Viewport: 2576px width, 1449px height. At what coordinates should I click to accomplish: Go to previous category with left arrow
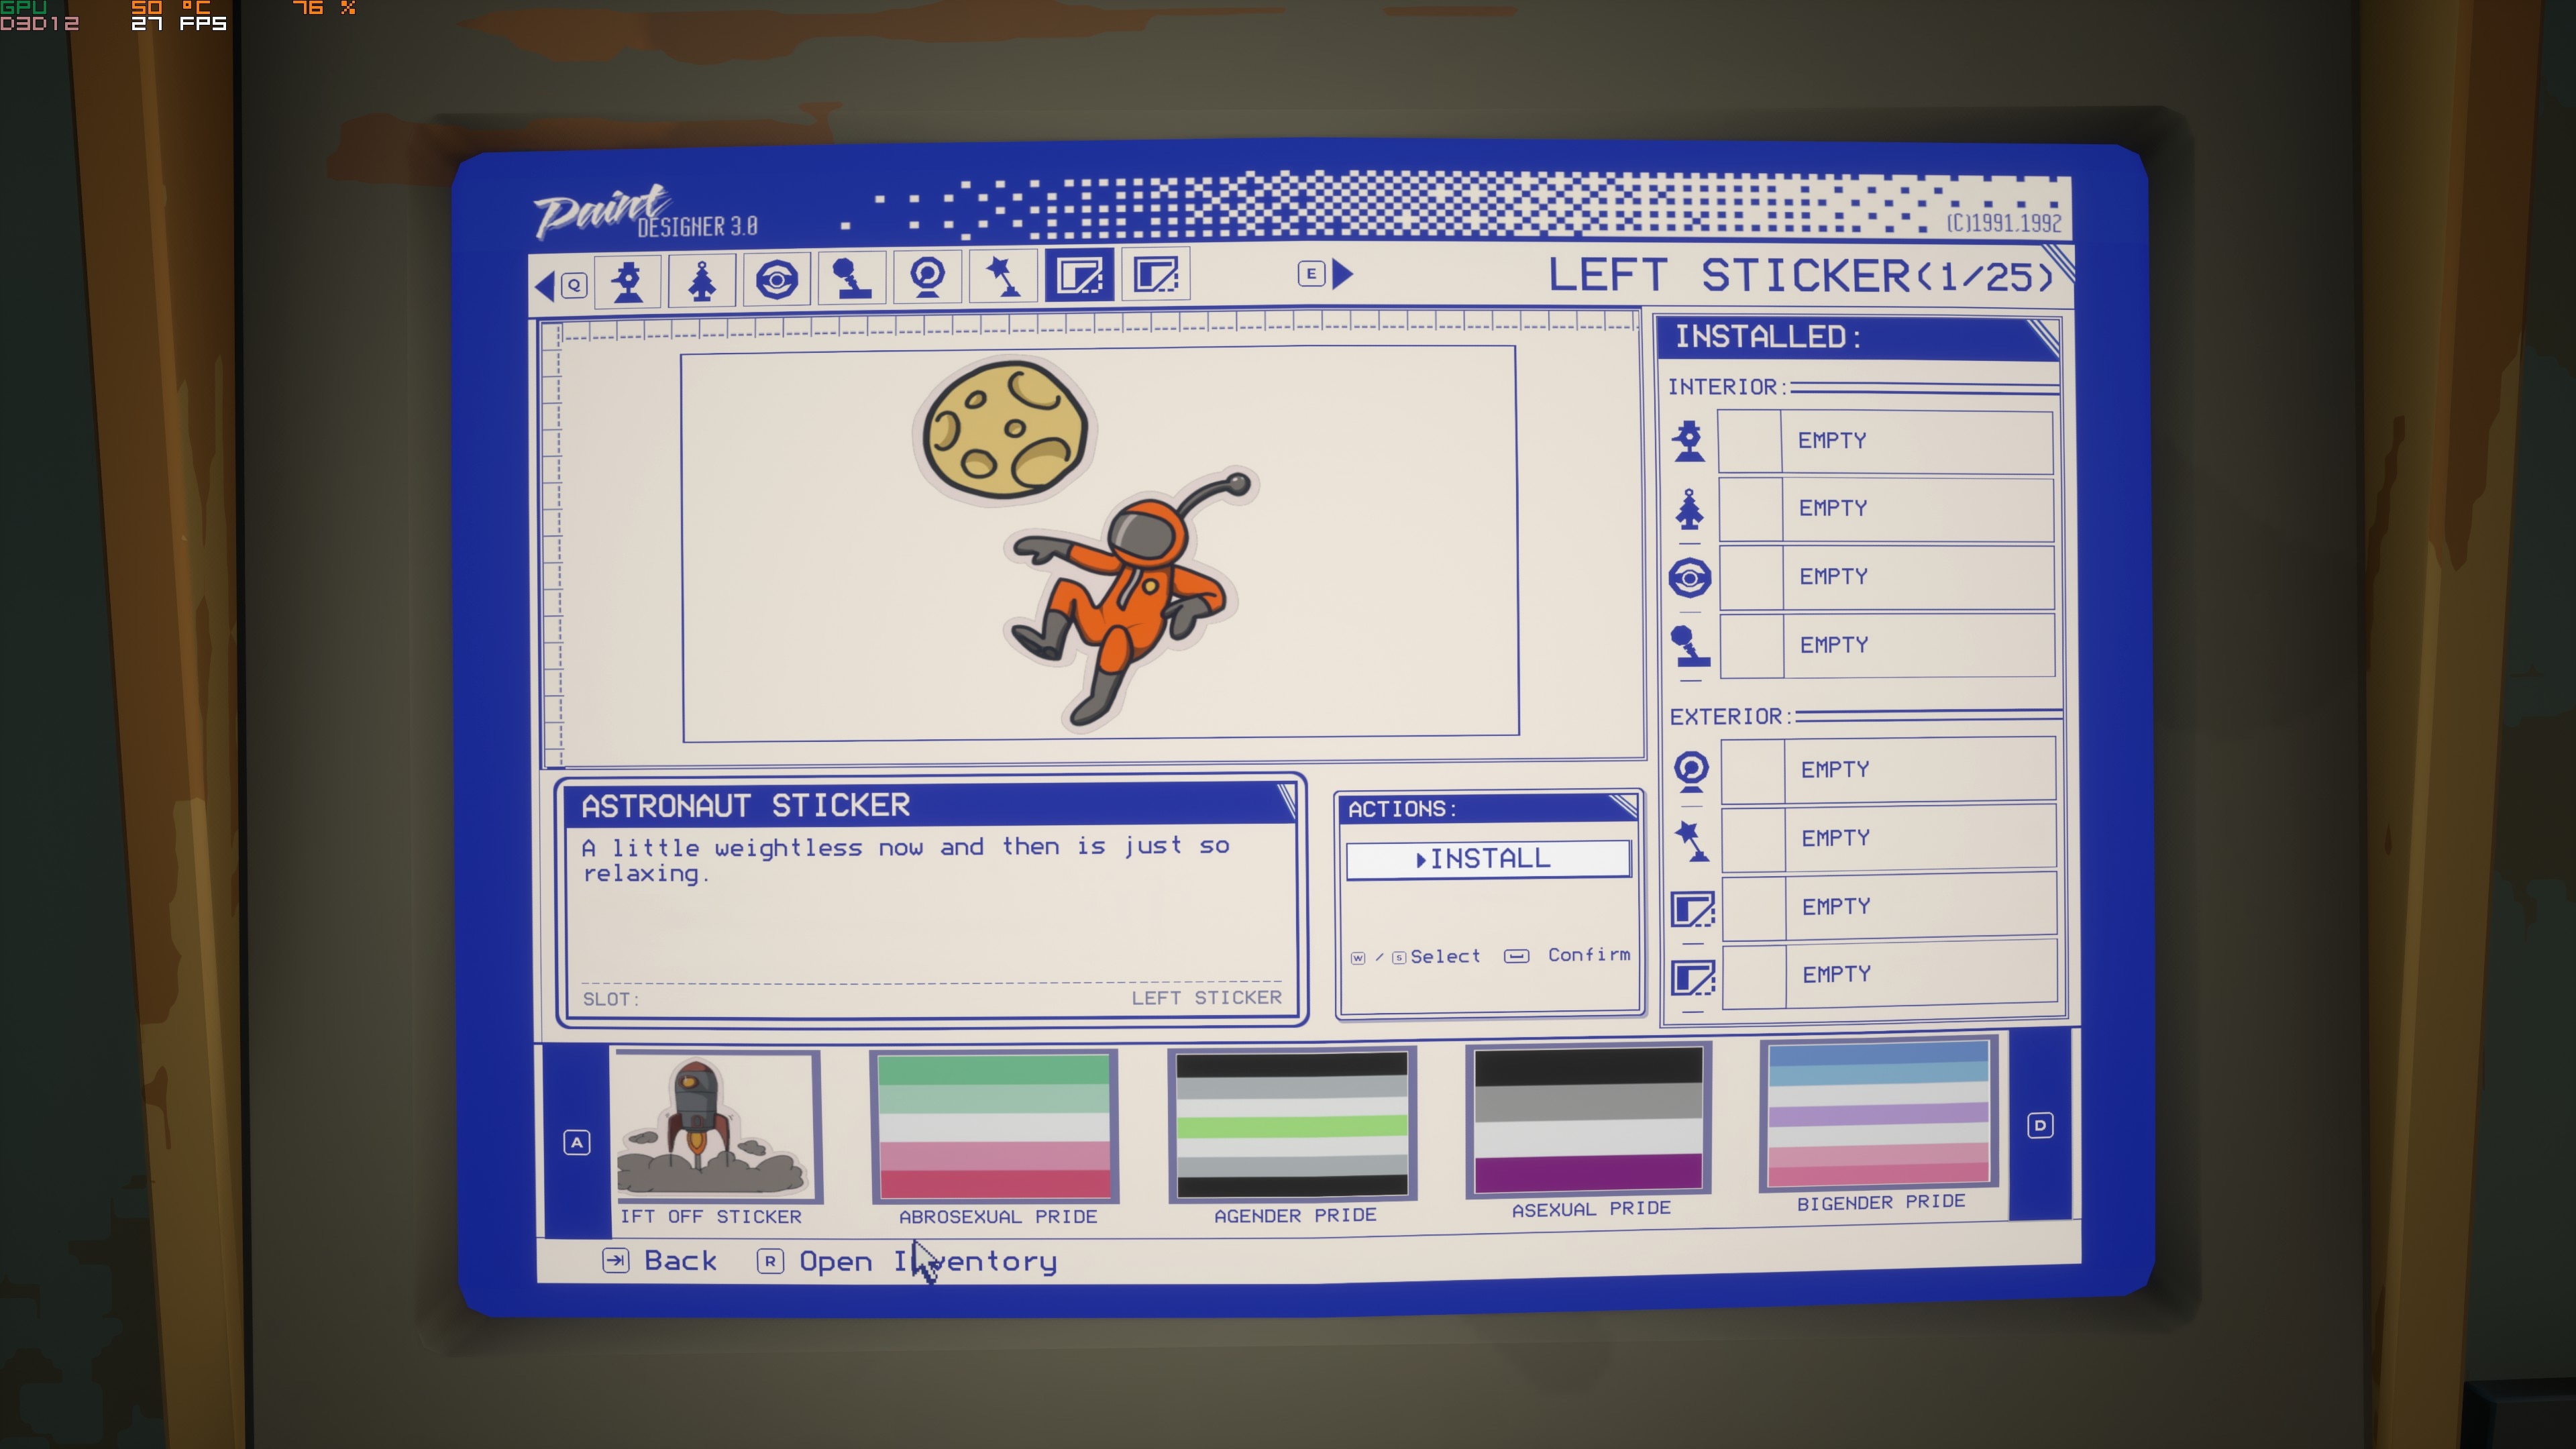[x=546, y=286]
